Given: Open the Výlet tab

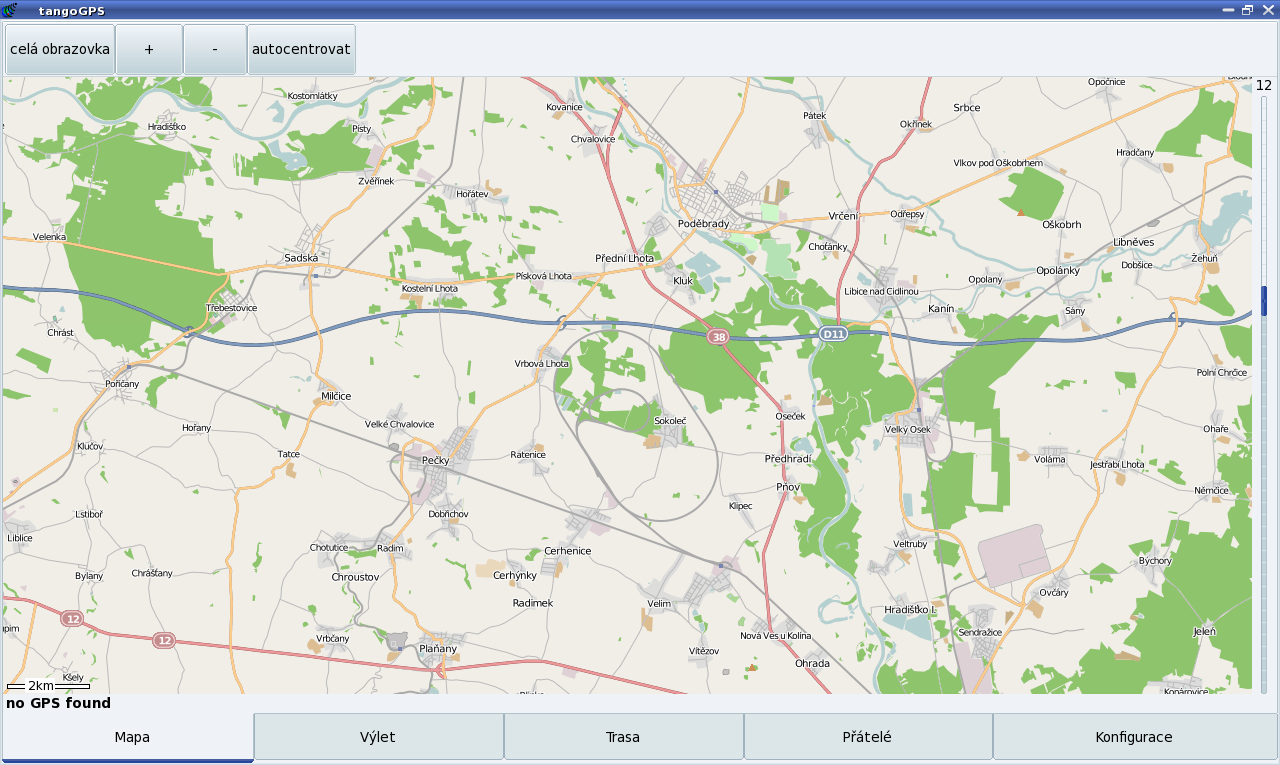Looking at the screenshot, I should 378,738.
